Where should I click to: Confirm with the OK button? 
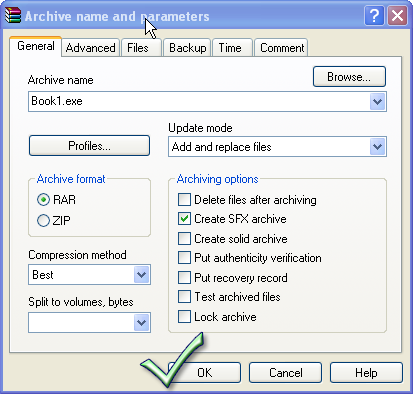pyautogui.click(x=204, y=372)
